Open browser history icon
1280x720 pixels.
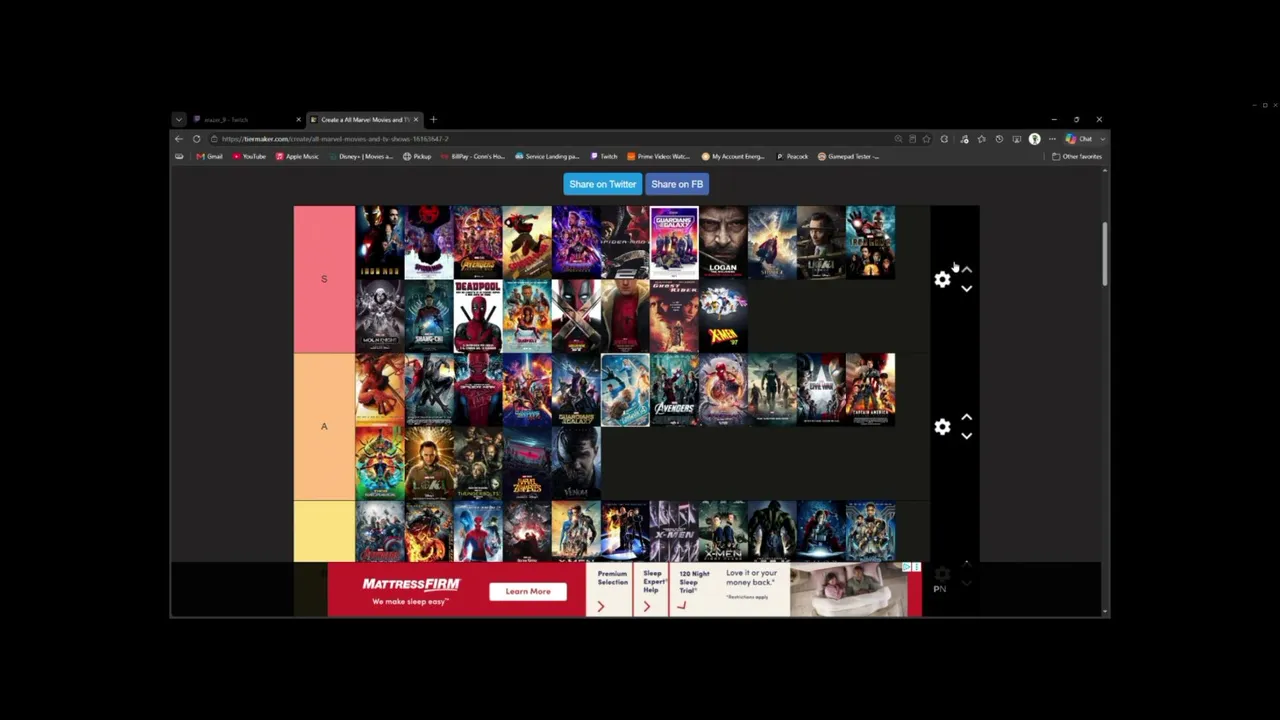point(999,139)
